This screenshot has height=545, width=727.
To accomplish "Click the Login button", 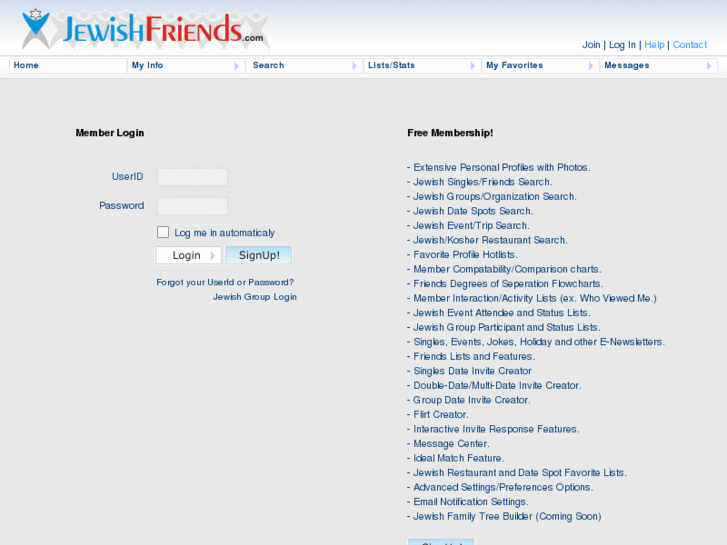I will 188,256.
